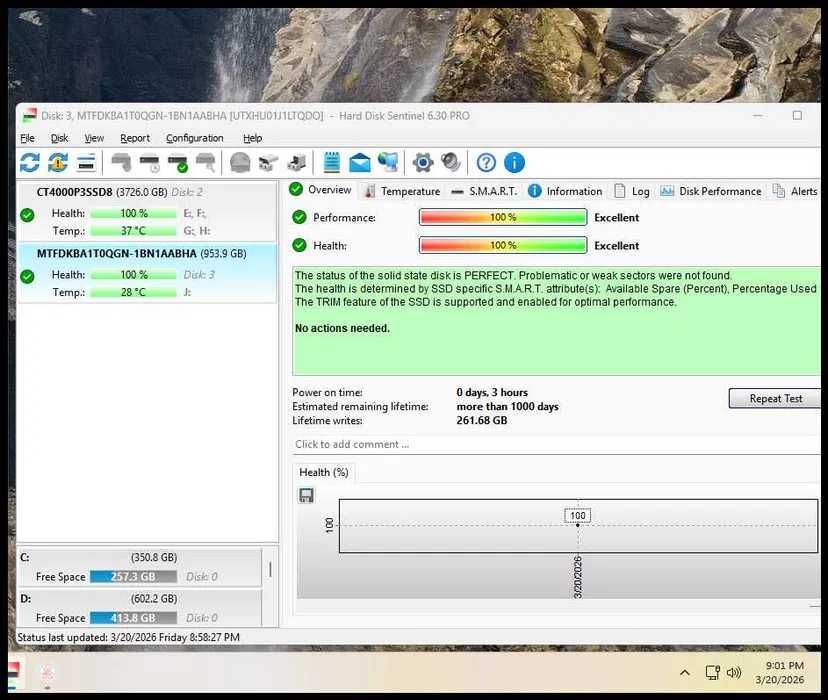828x700 pixels.
Task: Click the Performance 100 % gradient bar
Action: pyautogui.click(x=503, y=217)
